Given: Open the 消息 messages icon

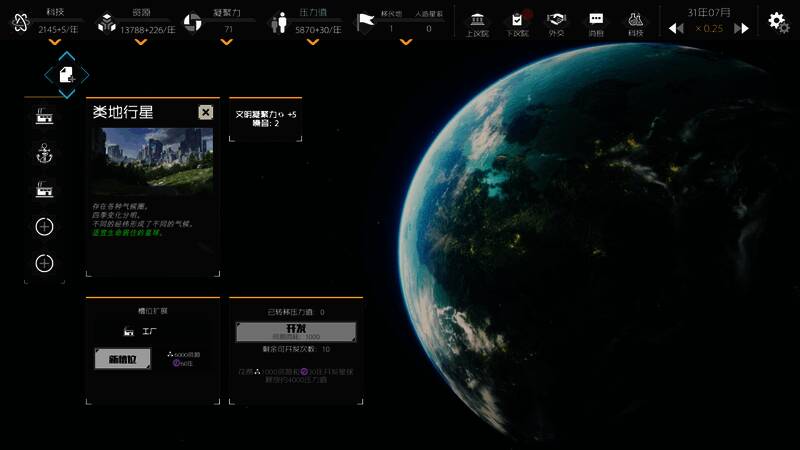Looking at the screenshot, I should (596, 22).
